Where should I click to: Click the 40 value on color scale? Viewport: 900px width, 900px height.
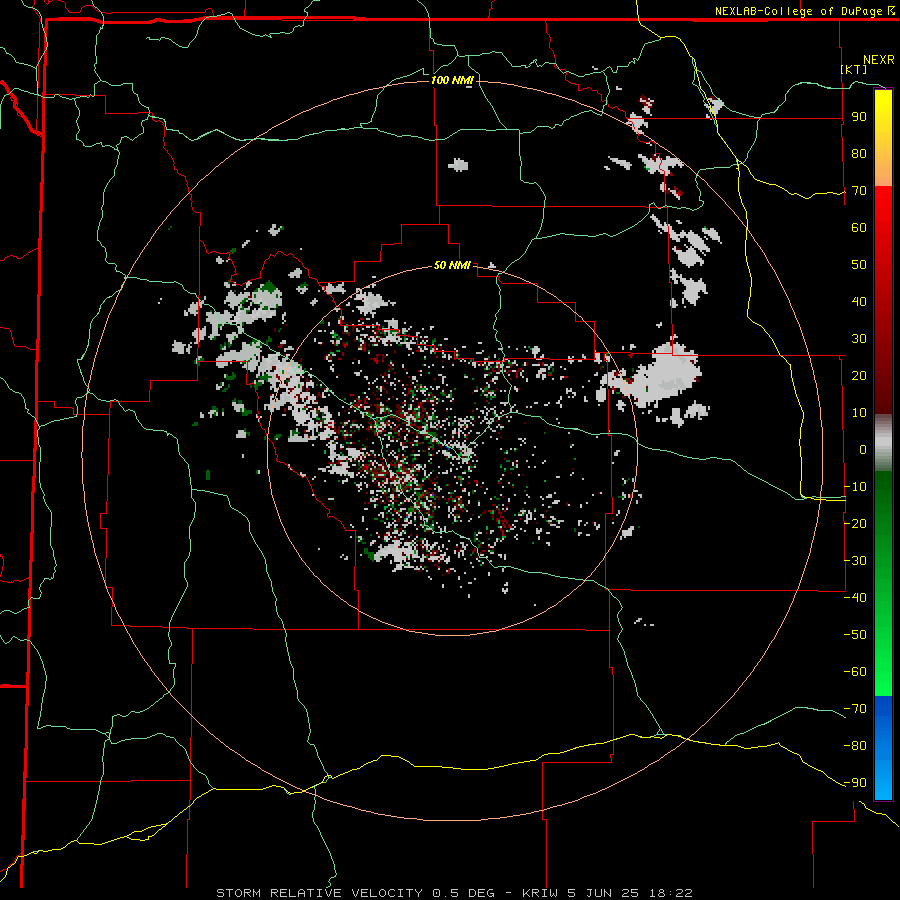click(859, 301)
